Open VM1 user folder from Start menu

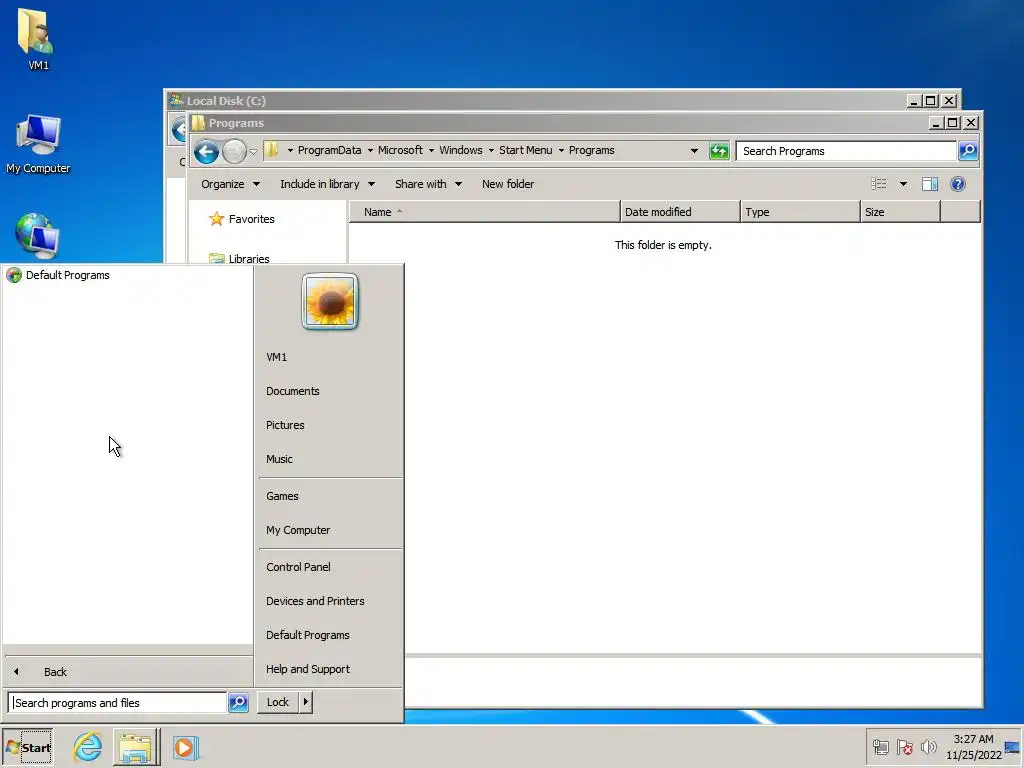(x=276, y=357)
